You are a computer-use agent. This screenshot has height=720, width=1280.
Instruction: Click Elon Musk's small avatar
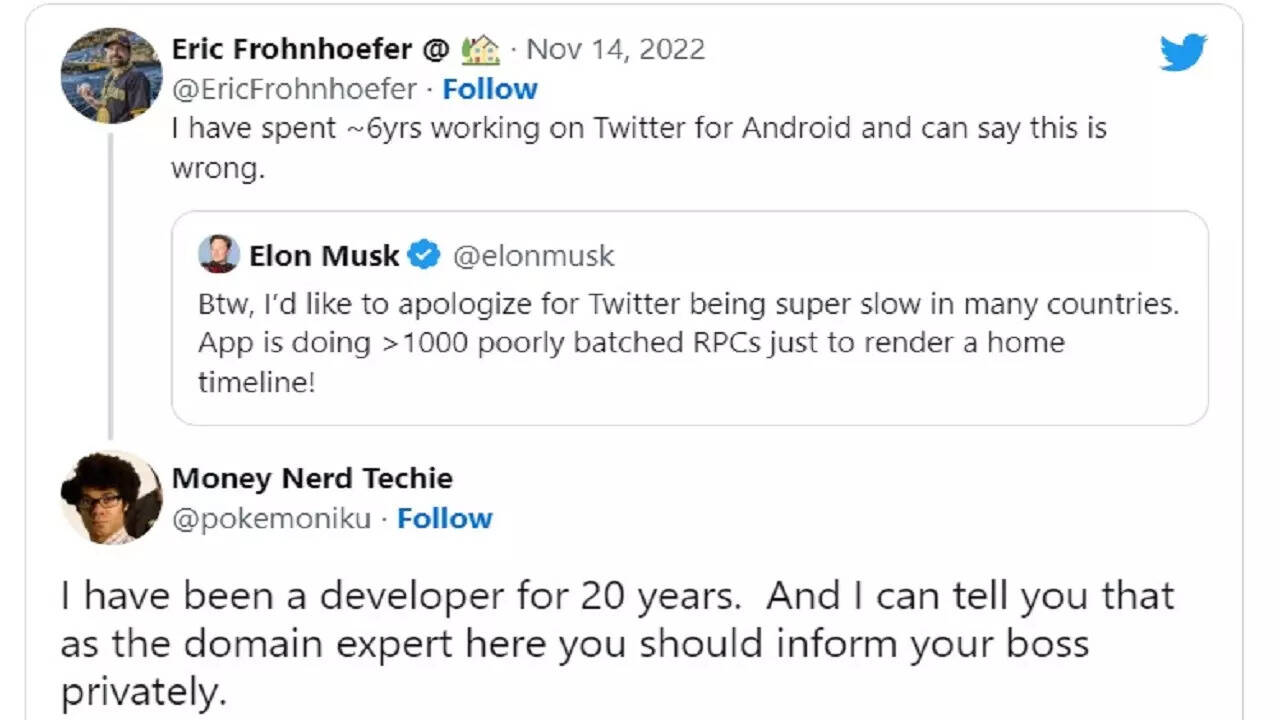coord(219,255)
